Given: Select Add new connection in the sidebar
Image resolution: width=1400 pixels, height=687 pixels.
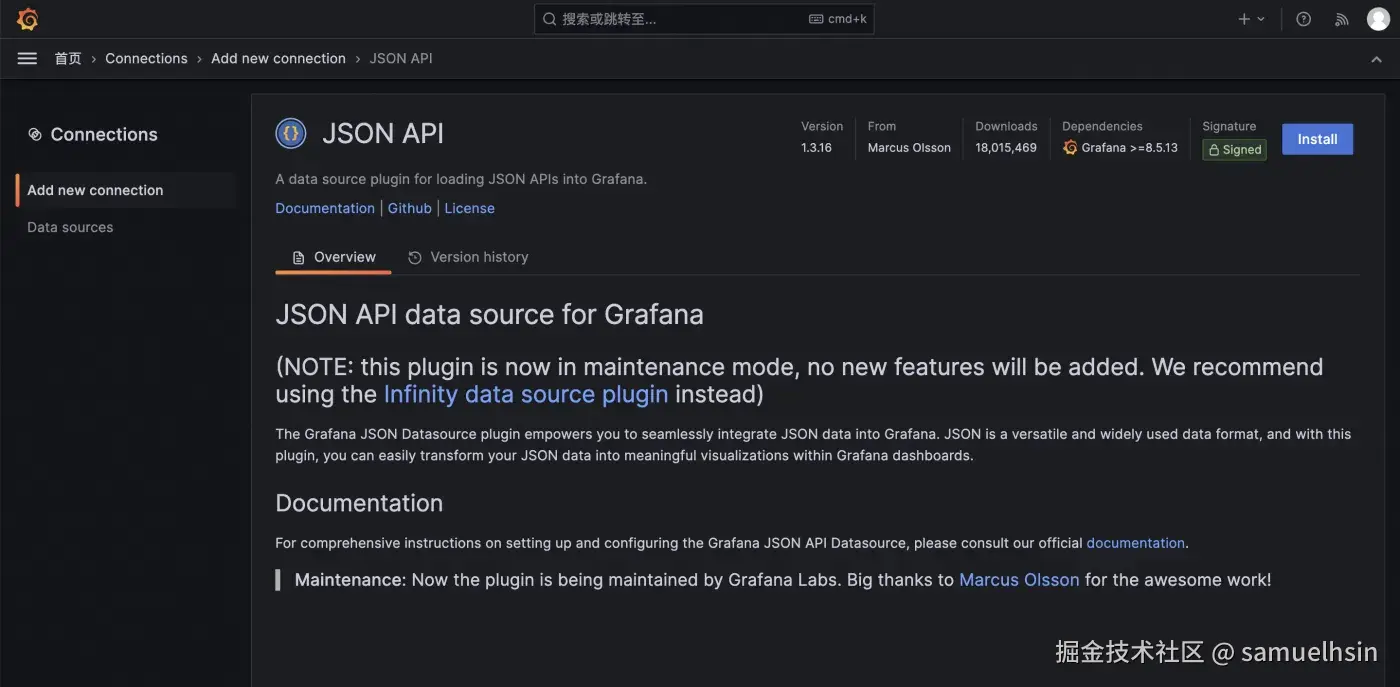Looking at the screenshot, I should point(95,190).
